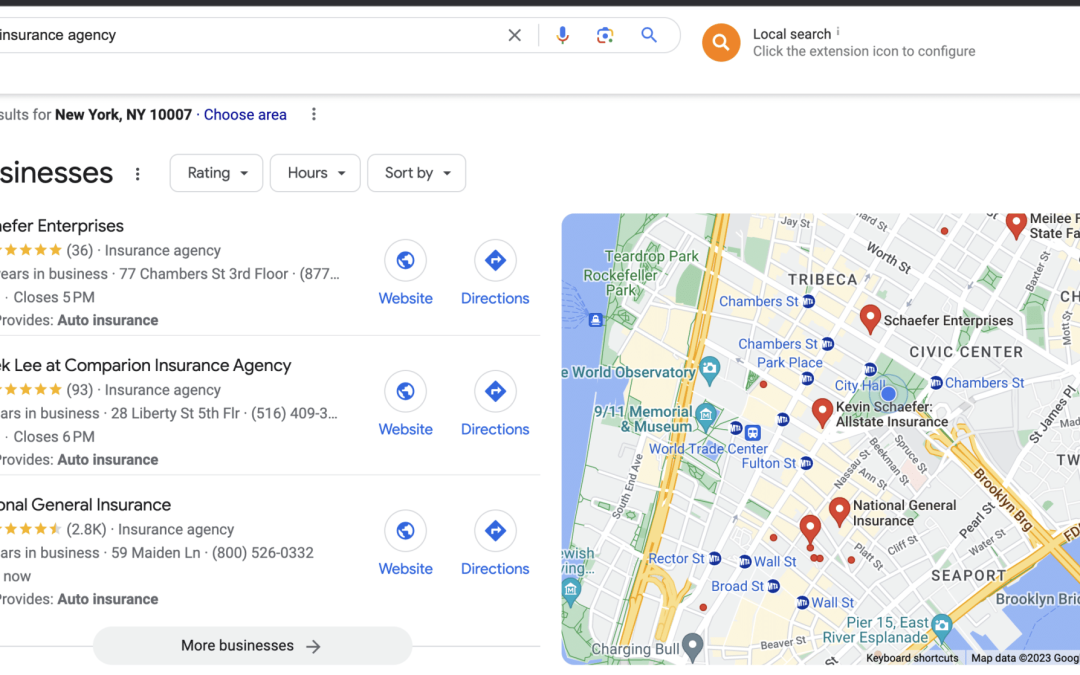Expand the Sort by dropdown
The image size is (1080, 675).
click(x=417, y=173)
